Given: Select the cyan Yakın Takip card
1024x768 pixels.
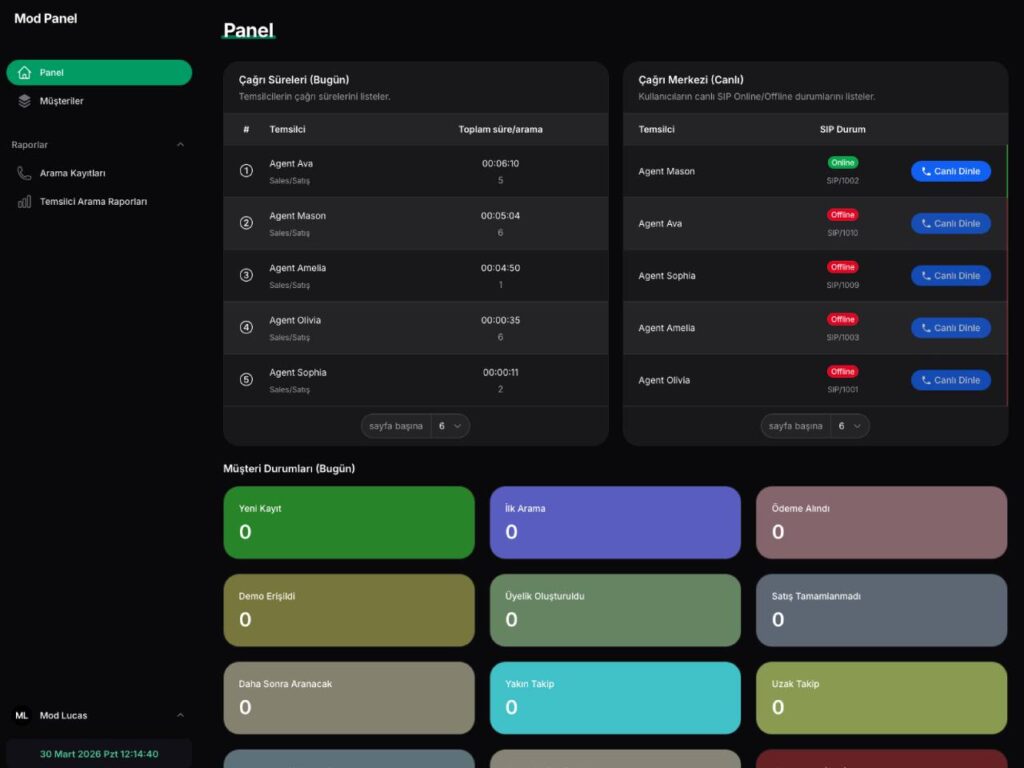Looking at the screenshot, I should pyautogui.click(x=615, y=698).
